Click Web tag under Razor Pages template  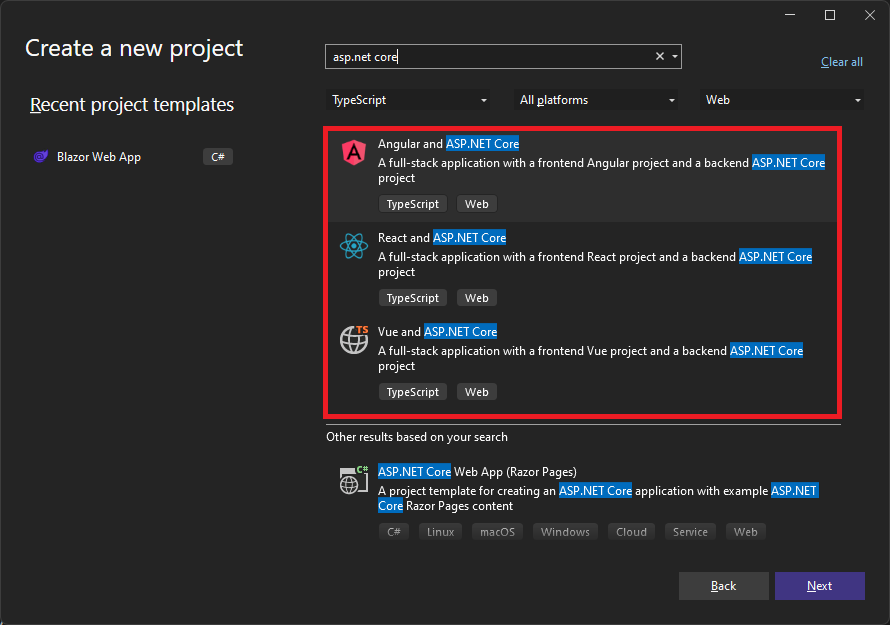746,532
